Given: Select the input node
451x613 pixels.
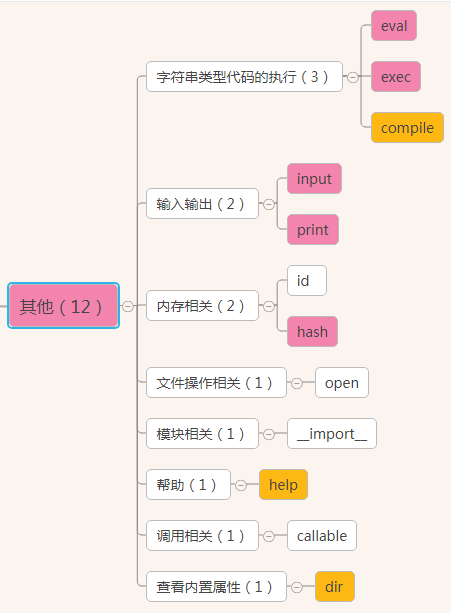Looking at the screenshot, I should 314,179.
